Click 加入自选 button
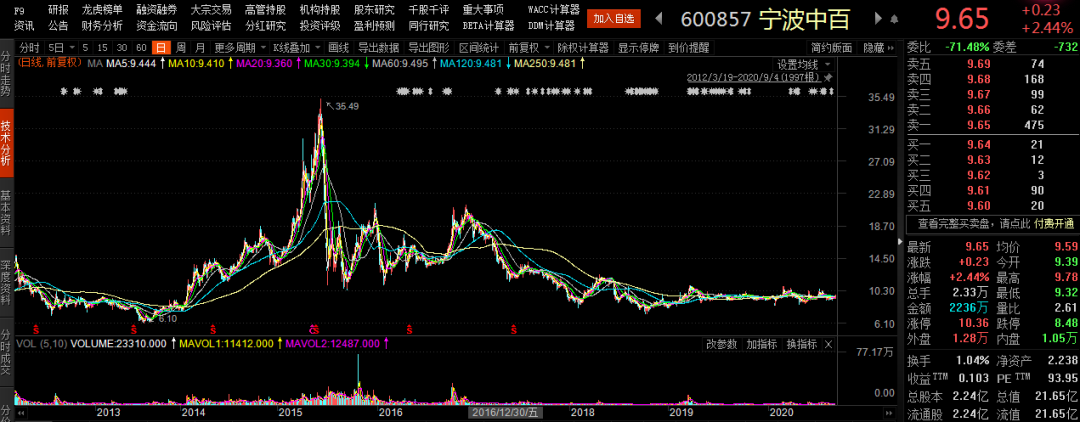 tap(614, 19)
